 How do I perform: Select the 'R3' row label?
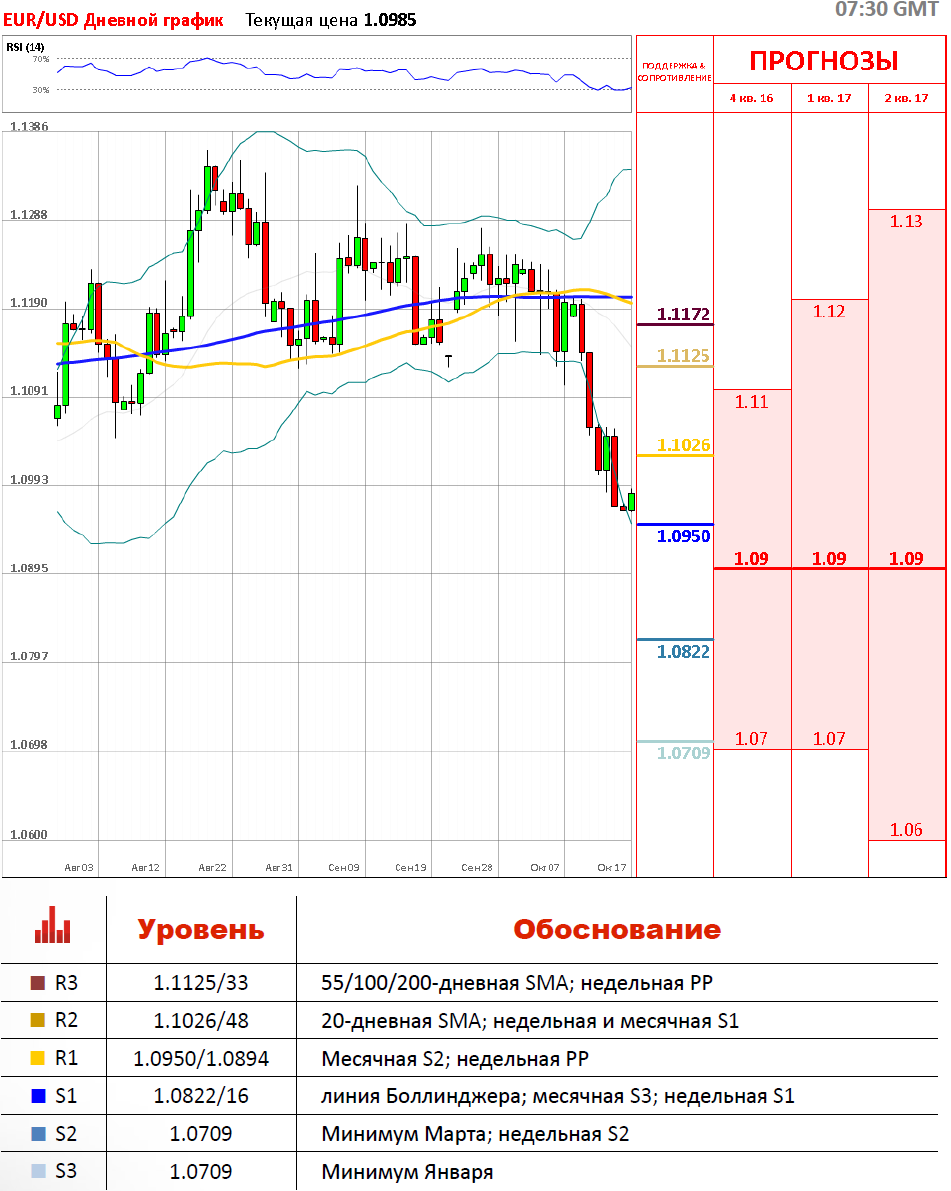[66, 983]
